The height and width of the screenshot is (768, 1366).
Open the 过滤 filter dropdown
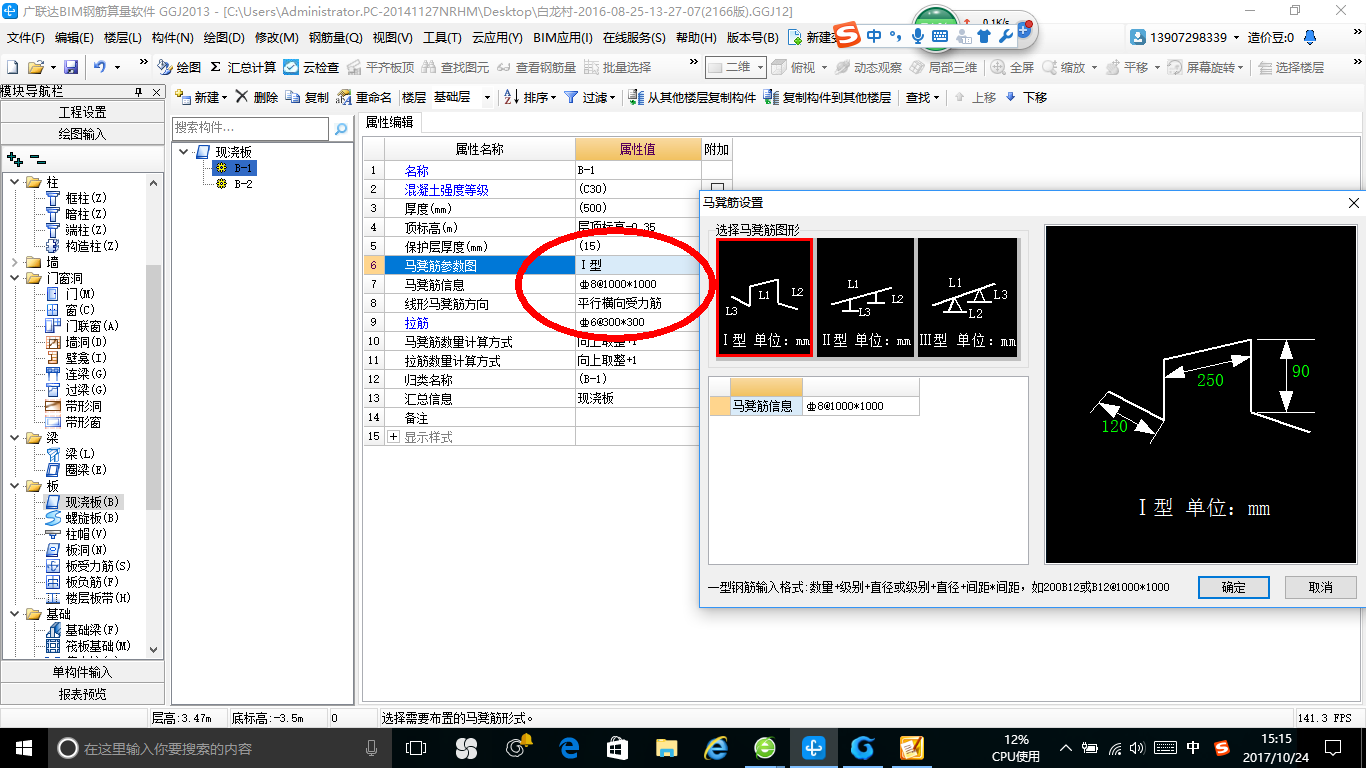click(613, 97)
